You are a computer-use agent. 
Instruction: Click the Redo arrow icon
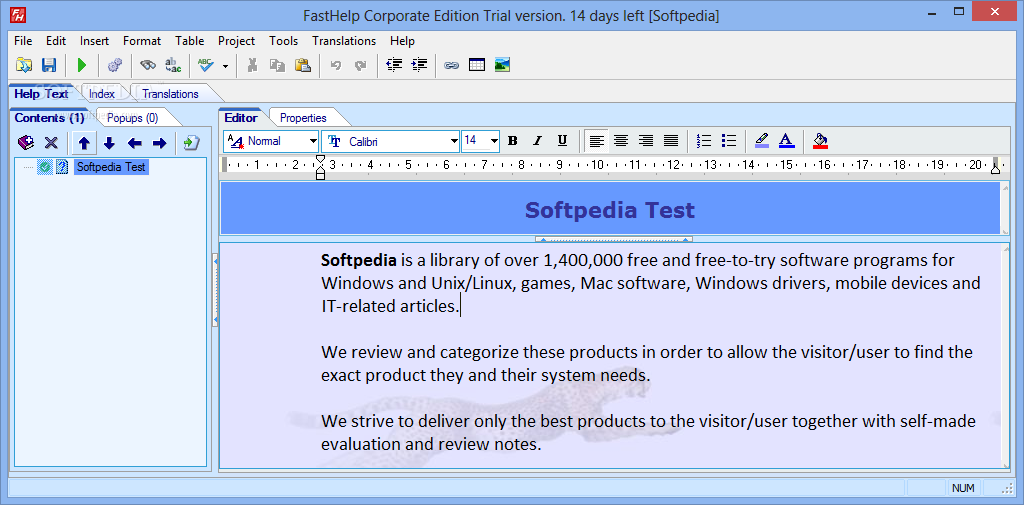coord(360,65)
